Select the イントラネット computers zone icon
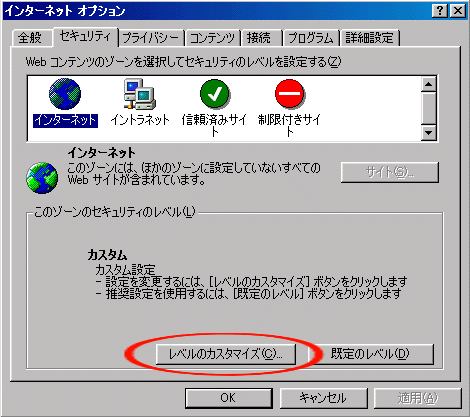The image size is (470, 417). click(140, 94)
